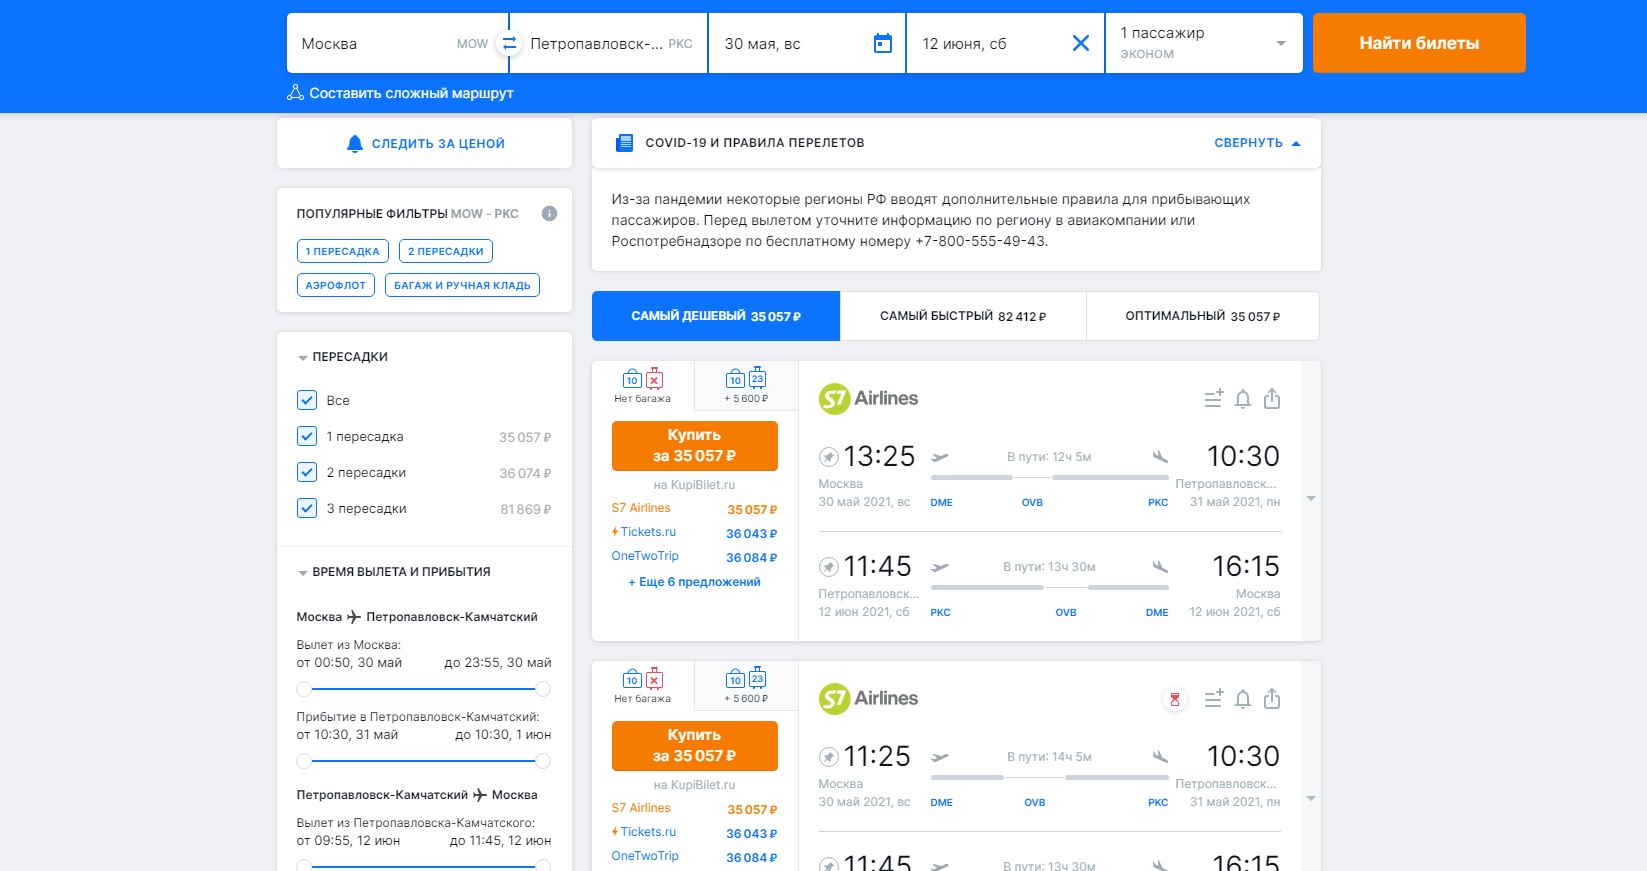This screenshot has width=1647, height=871.
Task: Apply the Аэрофлот popular filter chip
Action: 336,285
